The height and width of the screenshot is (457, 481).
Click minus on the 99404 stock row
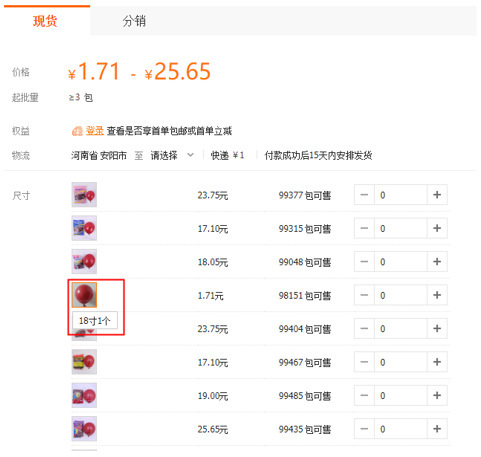pos(364,329)
